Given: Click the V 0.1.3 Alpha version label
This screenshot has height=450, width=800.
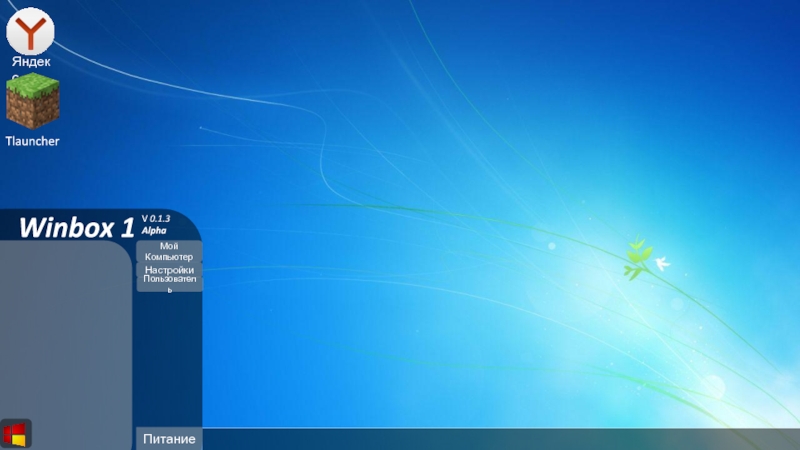Looking at the screenshot, I should [155, 223].
